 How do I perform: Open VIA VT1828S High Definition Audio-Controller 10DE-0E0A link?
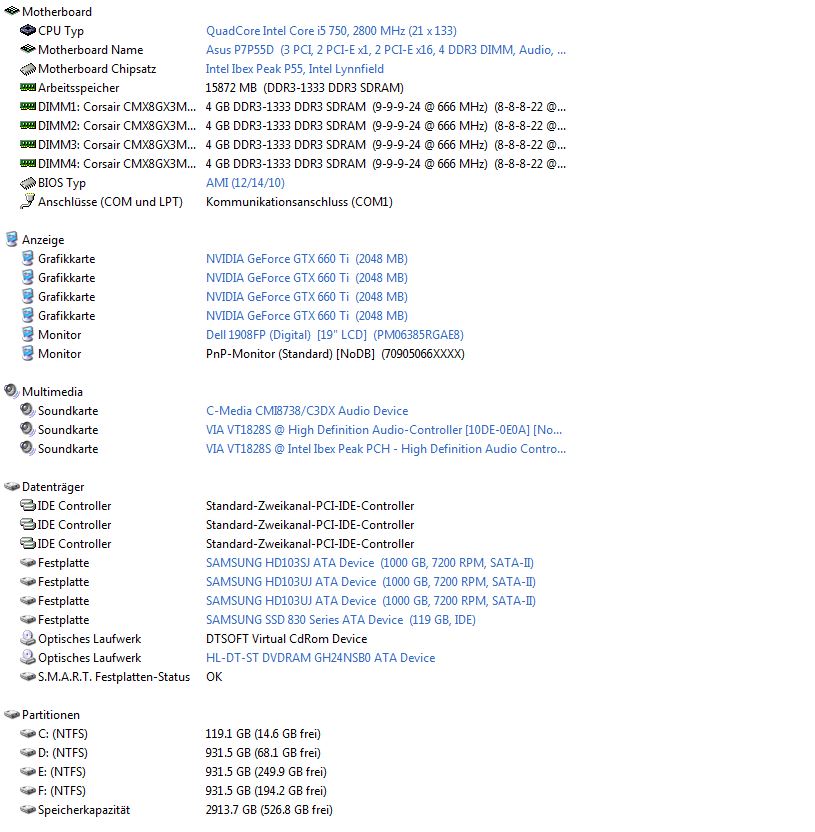coord(384,430)
